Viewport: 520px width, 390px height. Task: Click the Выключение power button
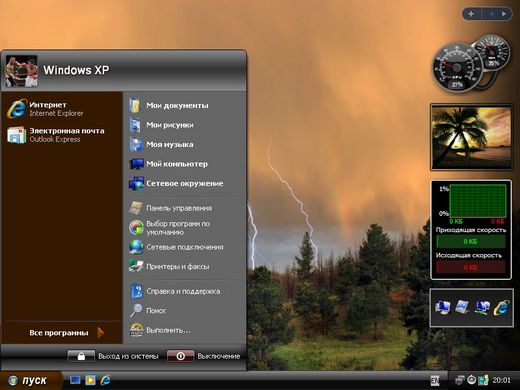pos(203,356)
